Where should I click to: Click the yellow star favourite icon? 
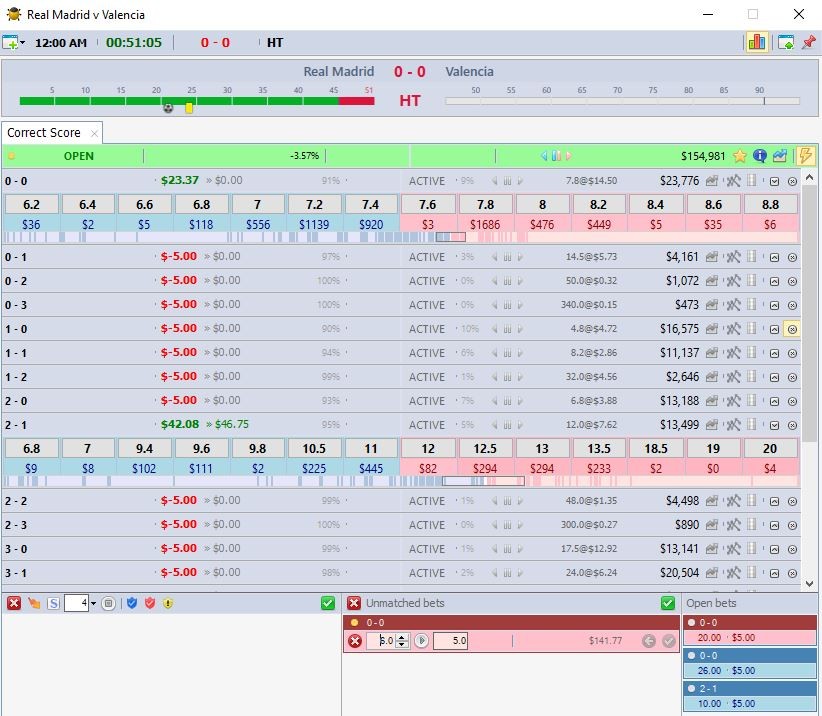point(740,156)
